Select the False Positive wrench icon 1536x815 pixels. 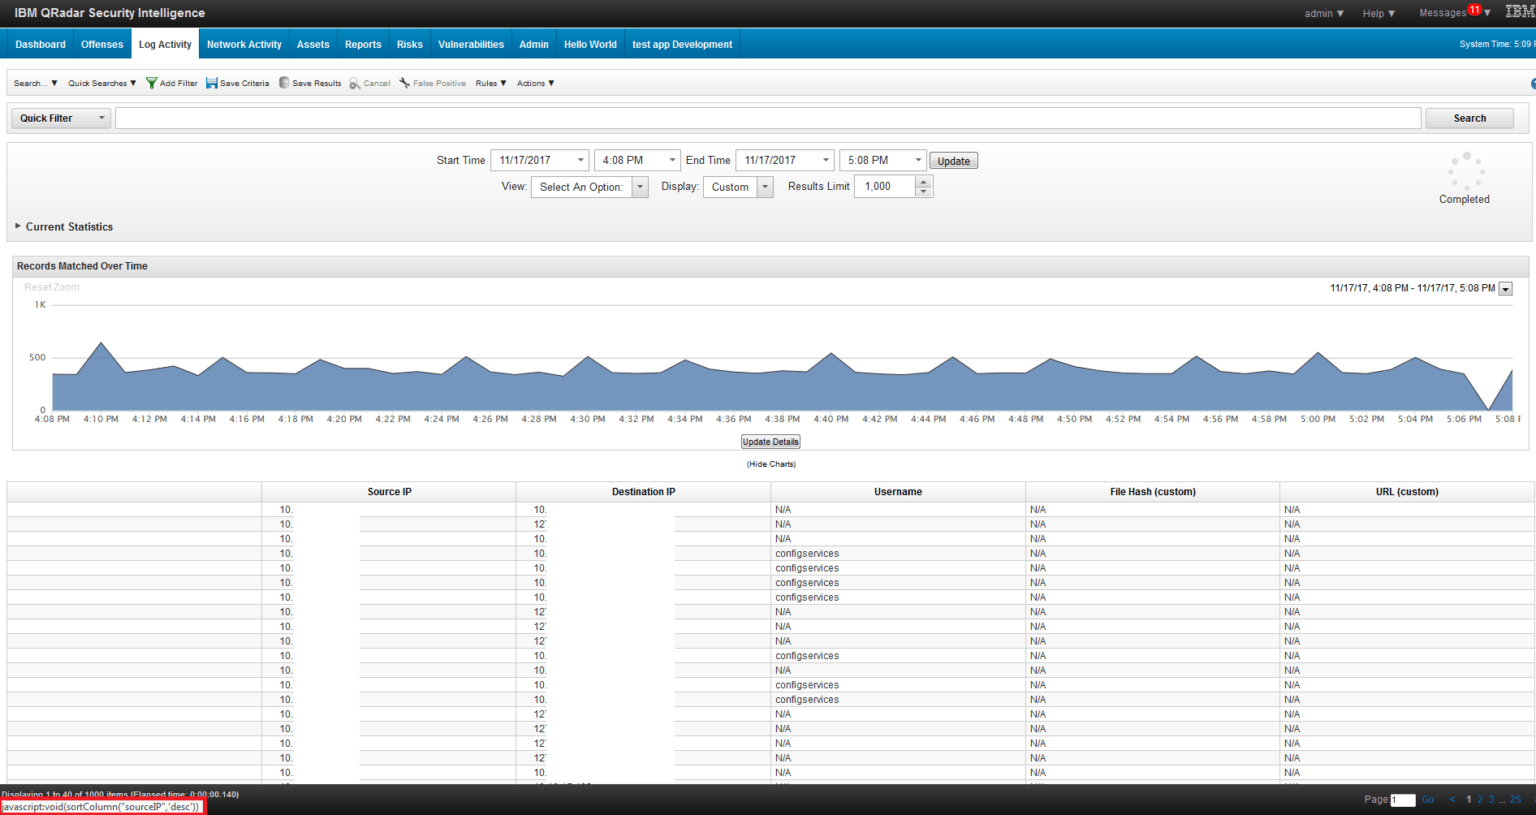click(x=404, y=83)
